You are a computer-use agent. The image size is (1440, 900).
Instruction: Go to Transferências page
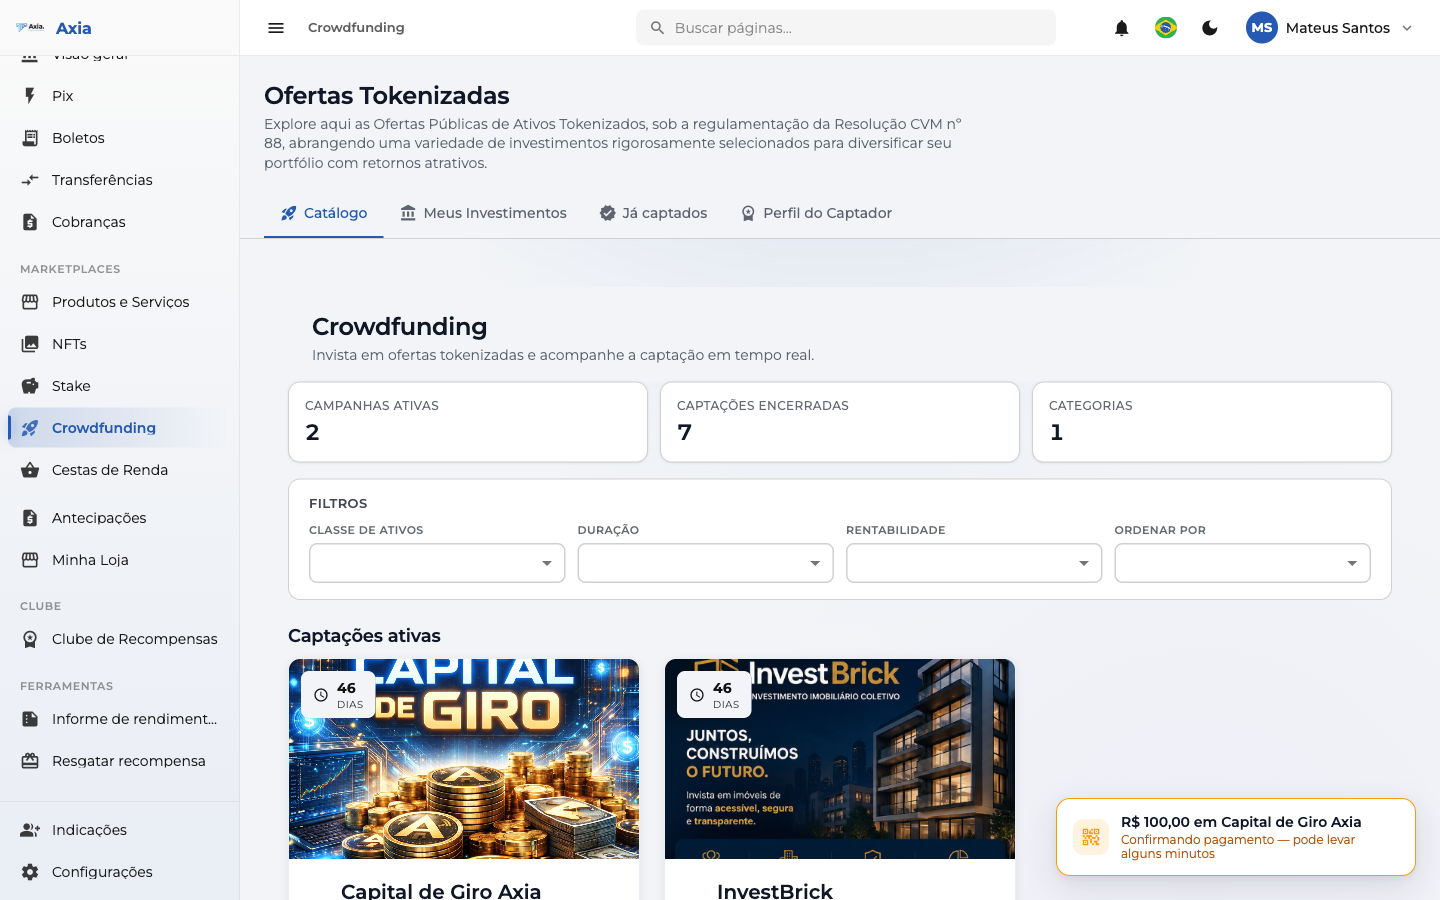pos(120,180)
